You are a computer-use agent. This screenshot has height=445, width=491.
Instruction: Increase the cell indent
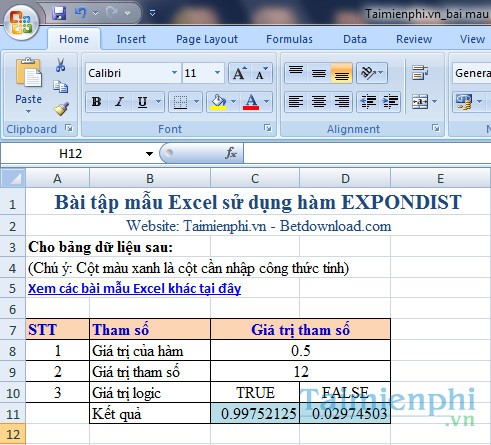(x=390, y=101)
